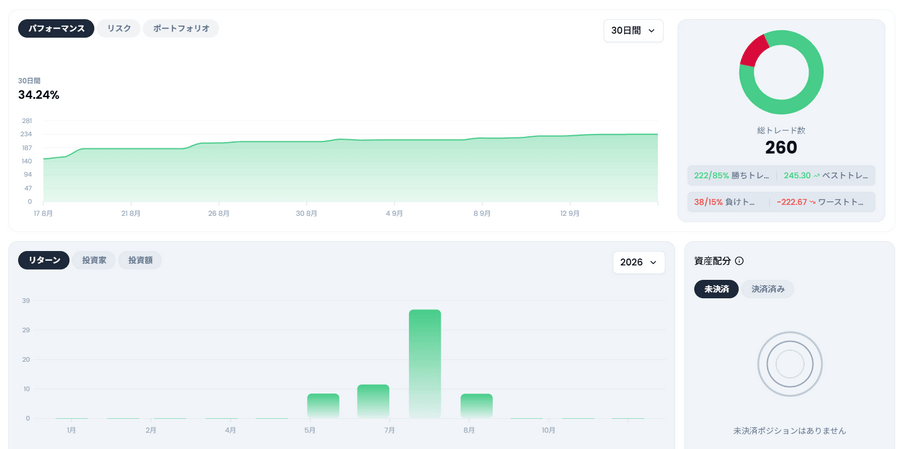
Task: Click the 222/85% winning trades stat
Action: (x=731, y=176)
